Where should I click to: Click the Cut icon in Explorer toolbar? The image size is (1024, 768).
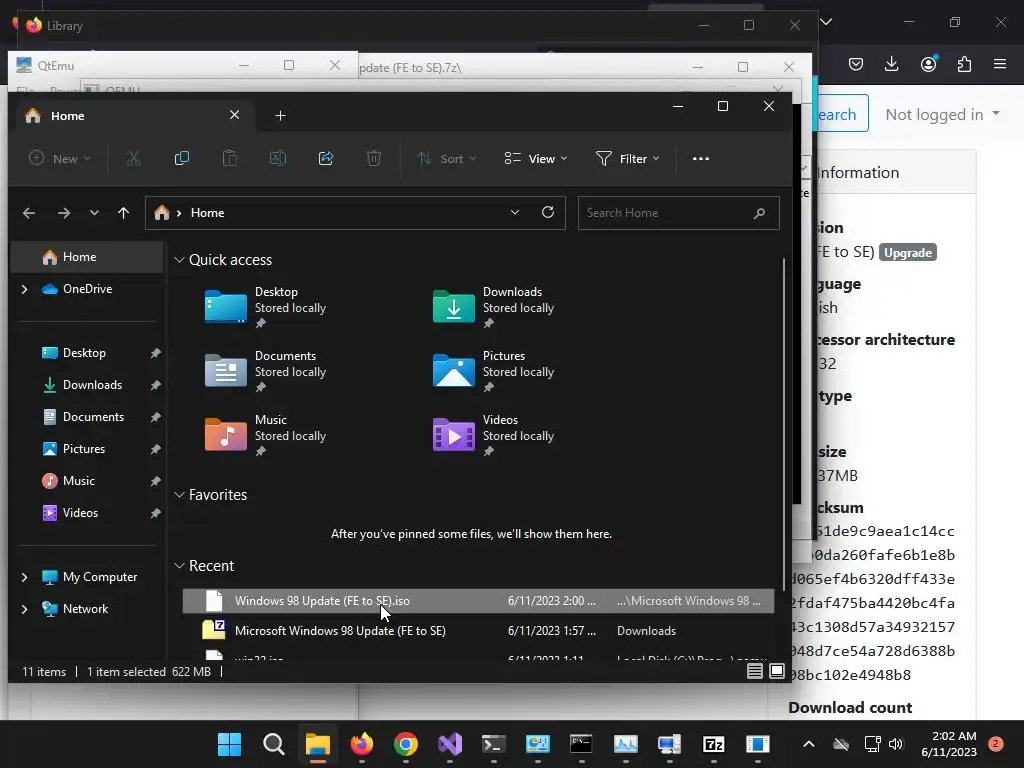[133, 158]
